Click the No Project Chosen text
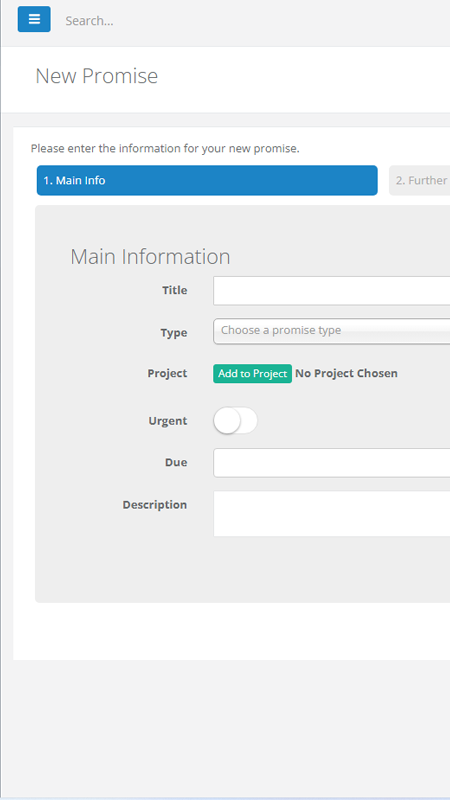The image size is (450, 800). point(346,373)
